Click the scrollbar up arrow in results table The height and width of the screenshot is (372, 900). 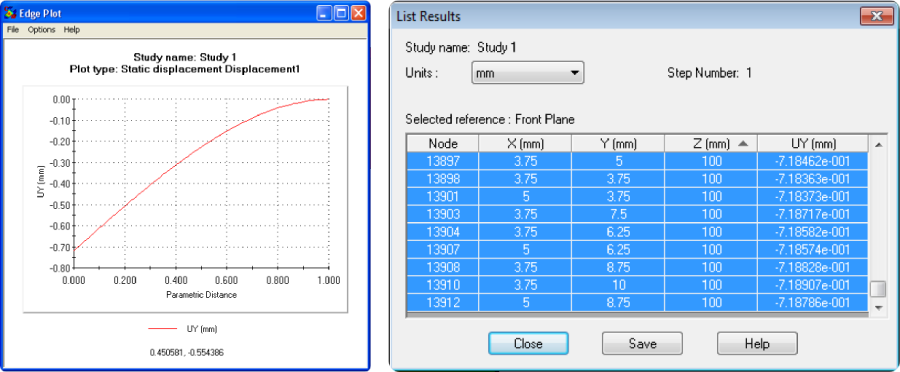[x=878, y=144]
